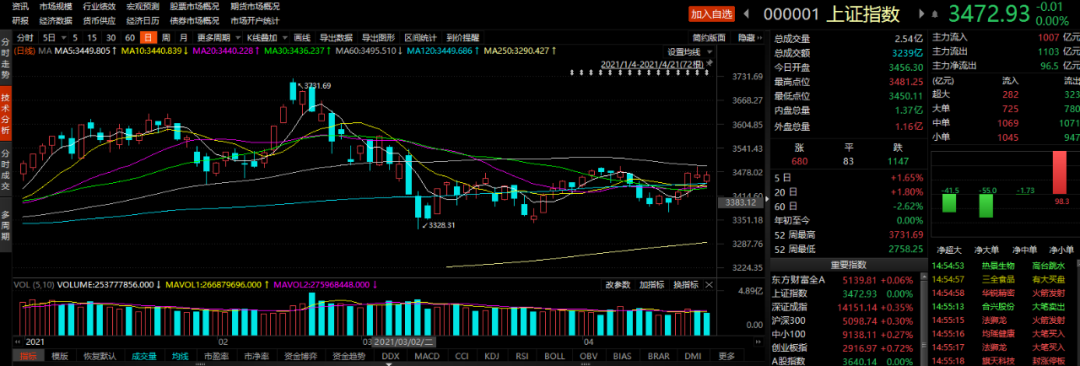Click 加指标 in the VOL panel
The image size is (1080, 366).
[x=651, y=284]
